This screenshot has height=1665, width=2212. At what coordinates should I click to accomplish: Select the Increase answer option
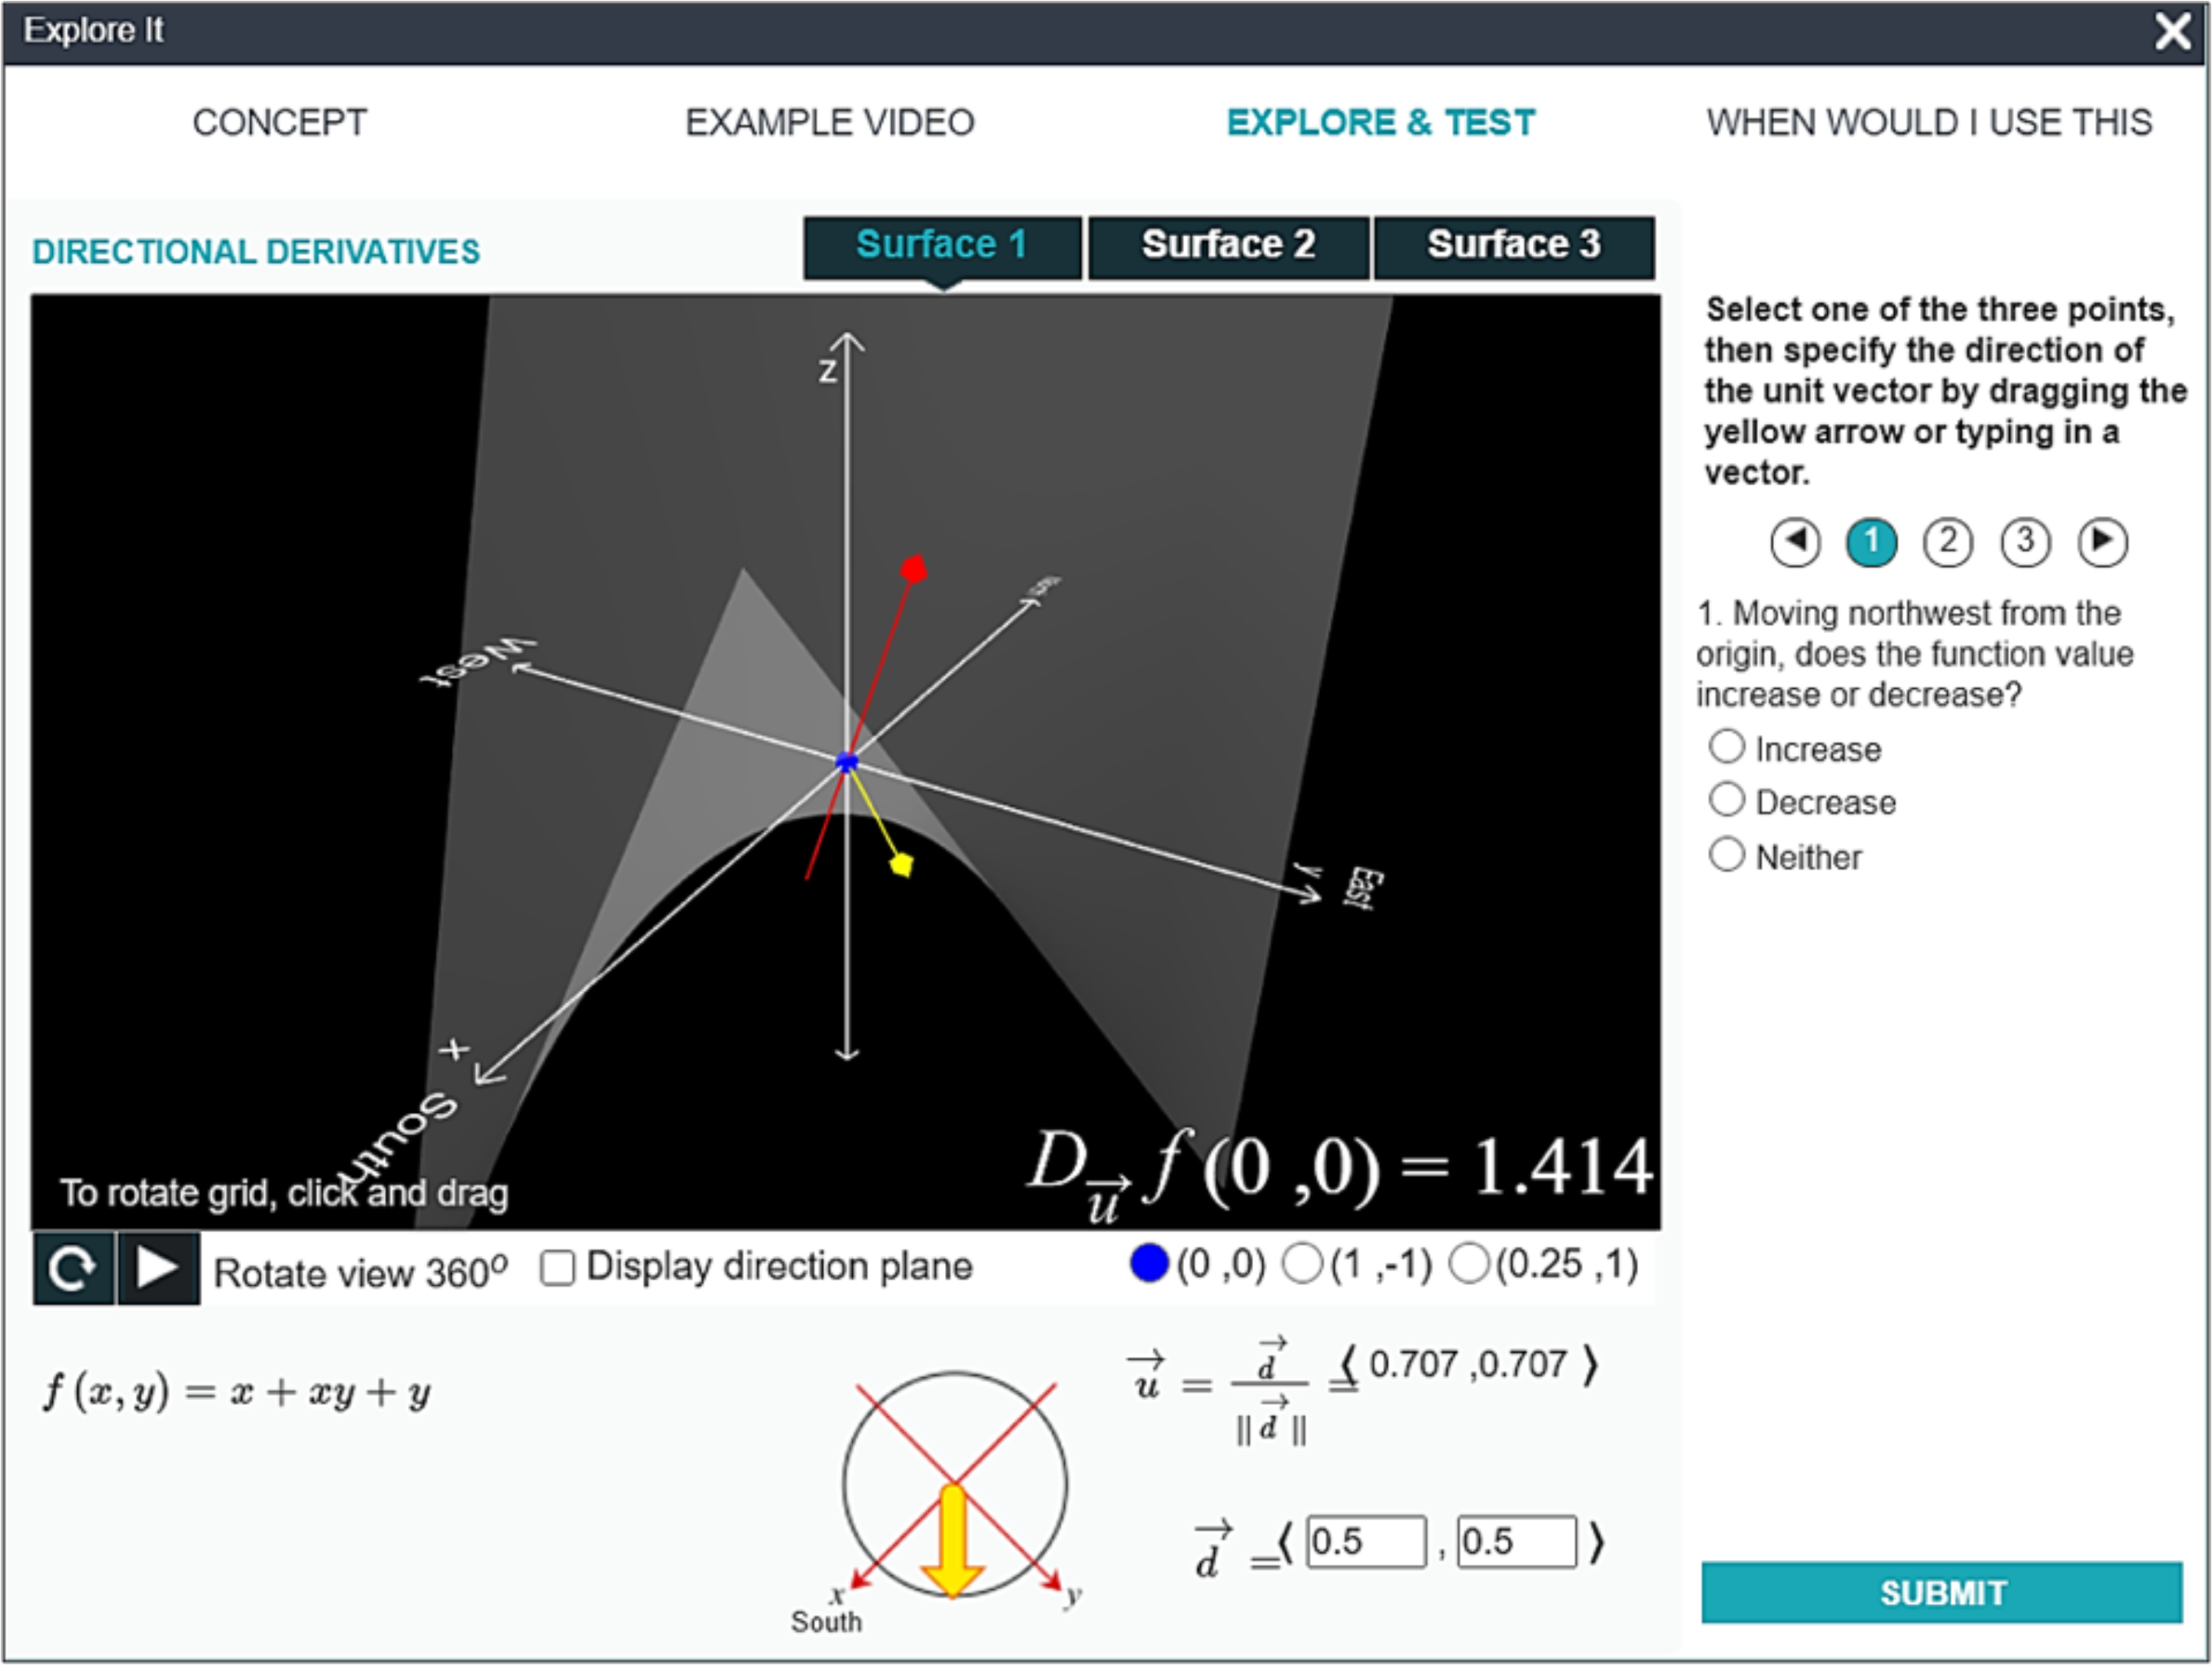(1727, 746)
